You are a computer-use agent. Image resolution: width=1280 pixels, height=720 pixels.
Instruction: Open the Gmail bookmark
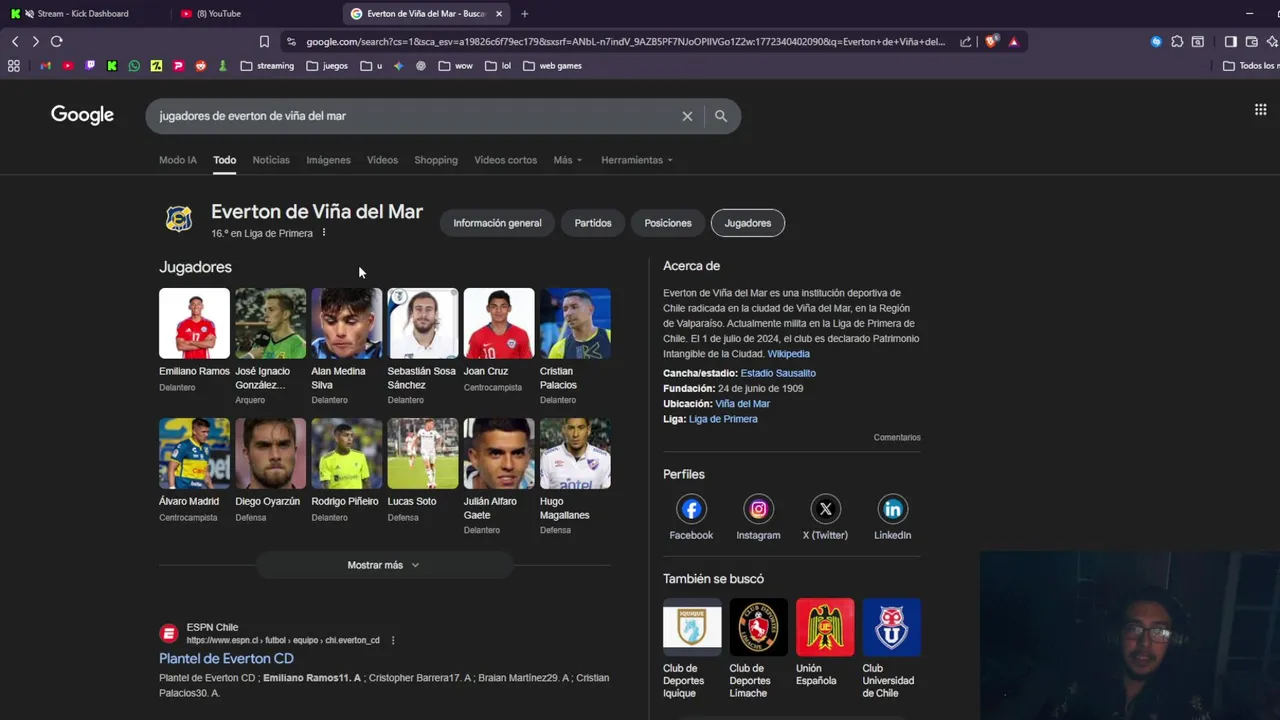(x=45, y=66)
